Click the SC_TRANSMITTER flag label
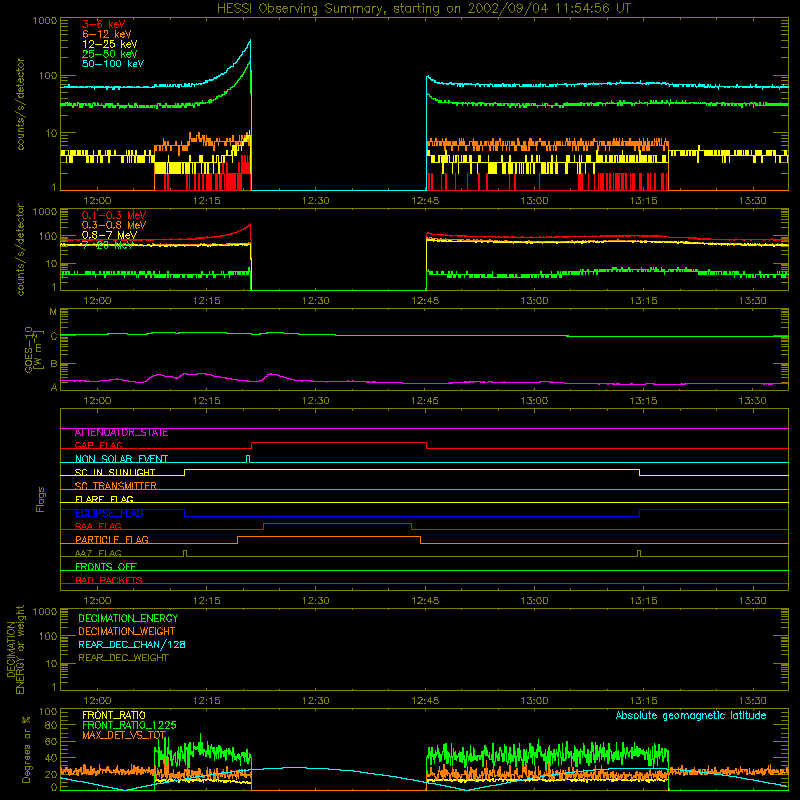 [116, 486]
